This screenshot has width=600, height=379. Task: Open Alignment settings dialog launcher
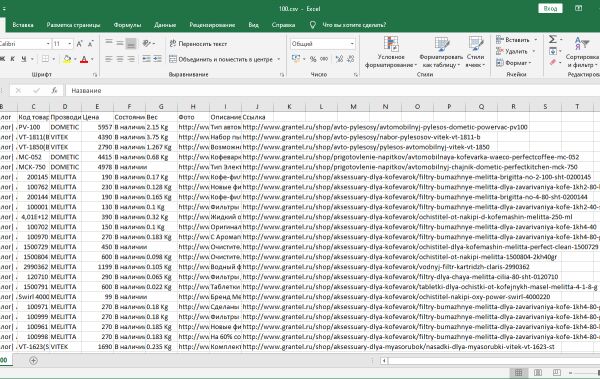click(x=282, y=75)
